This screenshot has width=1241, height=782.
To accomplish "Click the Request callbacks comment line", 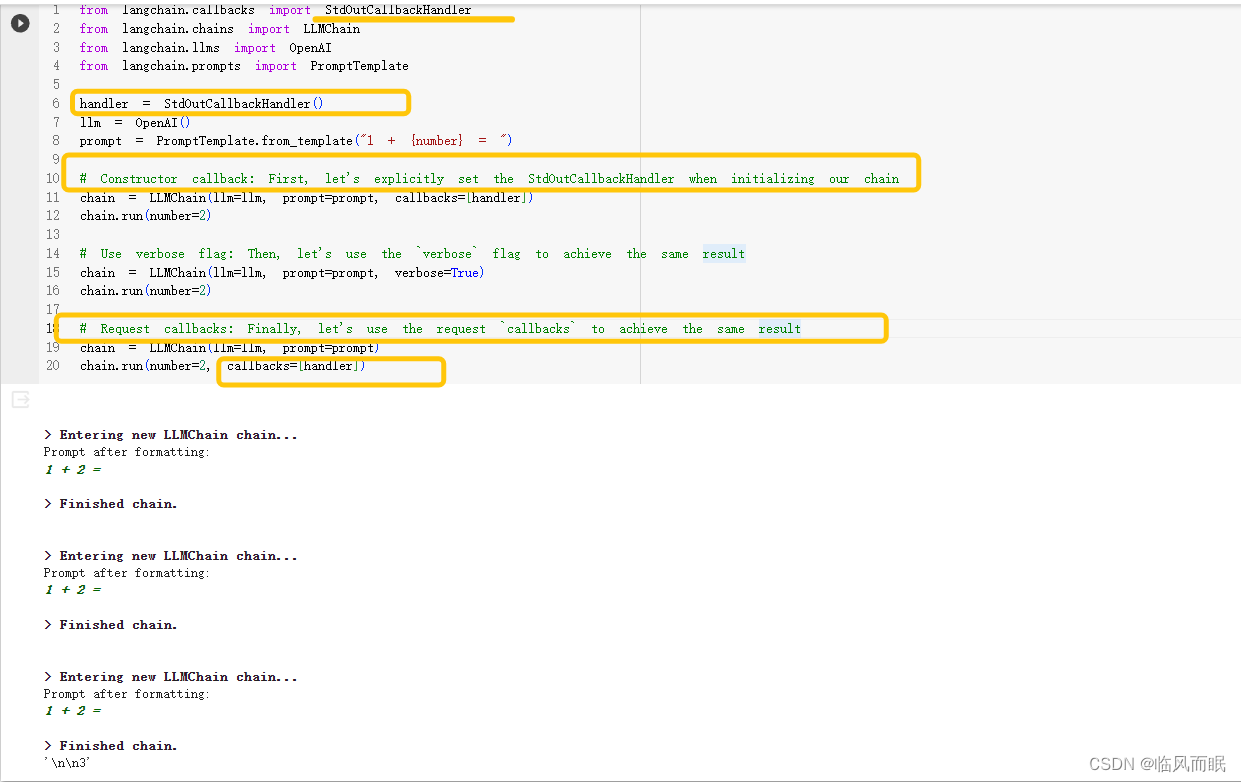I will tap(440, 329).
